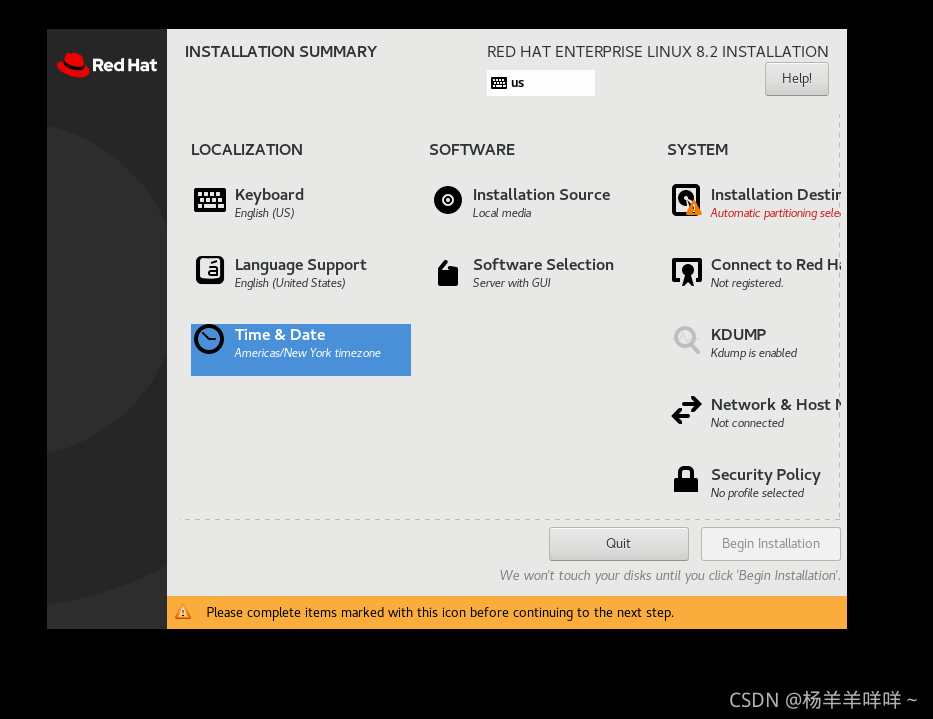This screenshot has height=719, width=933.
Task: Click the Installation Source disc icon
Action: pyautogui.click(x=447, y=200)
